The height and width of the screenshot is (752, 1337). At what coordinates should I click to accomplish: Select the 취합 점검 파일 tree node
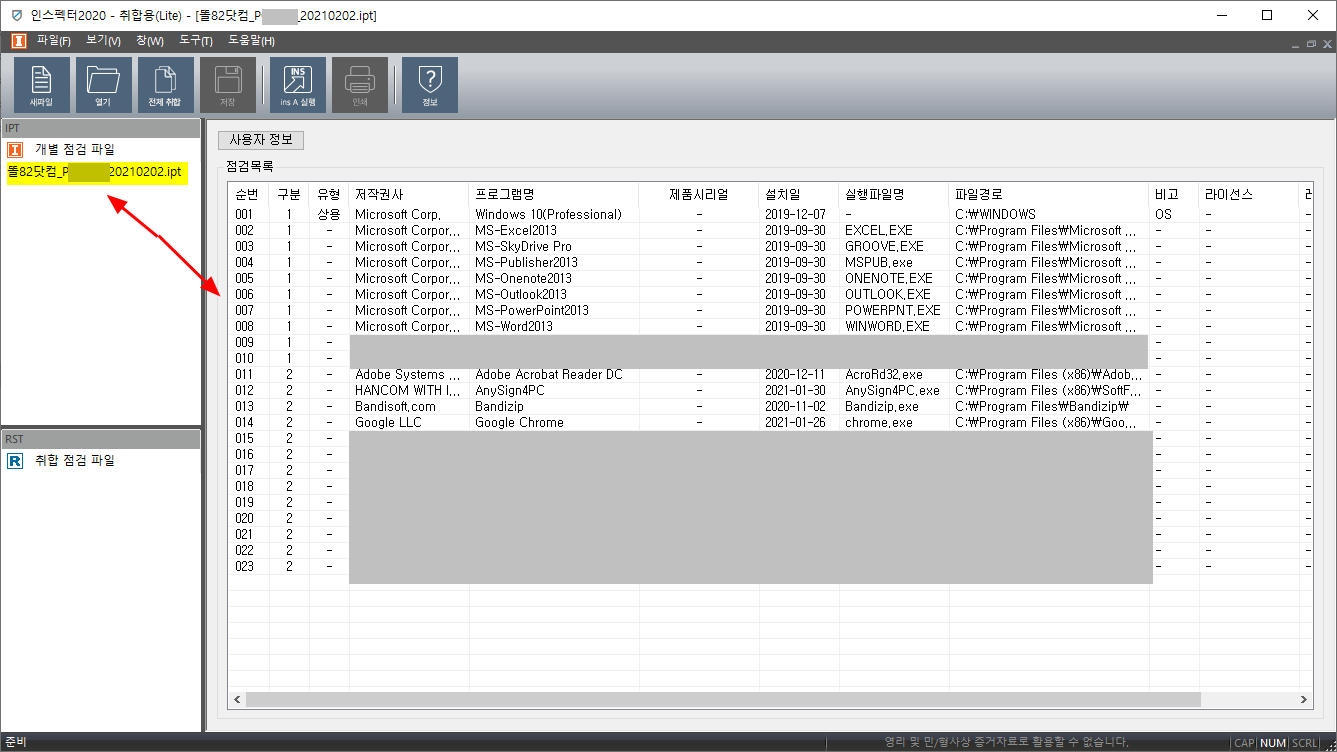point(75,460)
